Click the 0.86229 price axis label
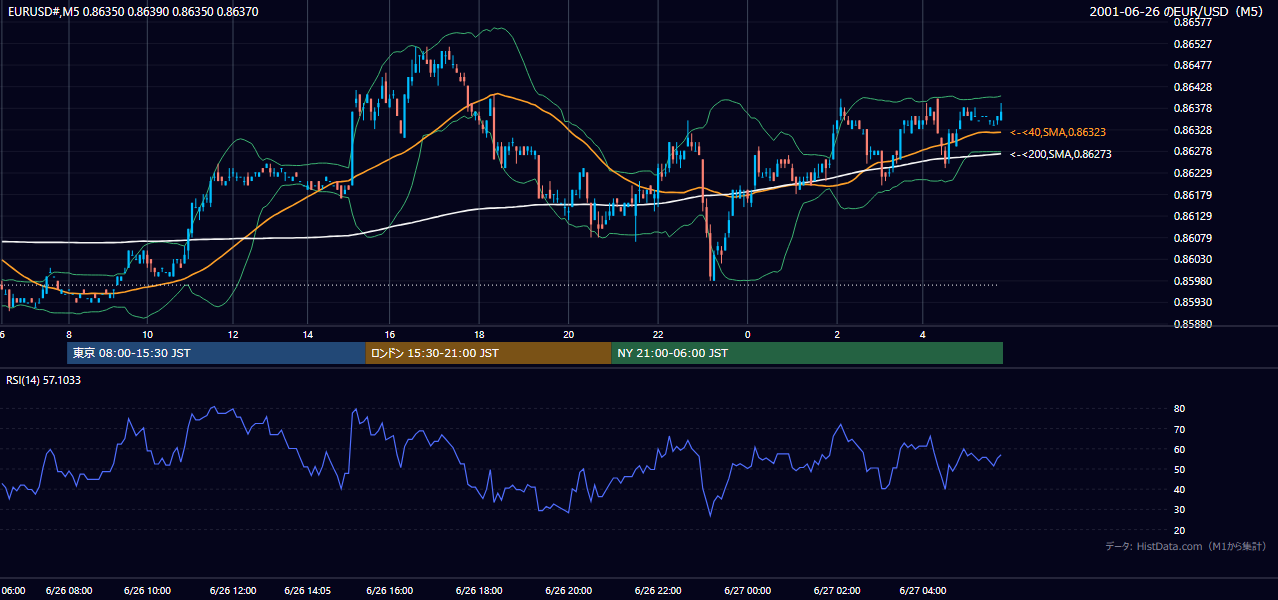Image resolution: width=1278 pixels, height=600 pixels. [x=1194, y=173]
